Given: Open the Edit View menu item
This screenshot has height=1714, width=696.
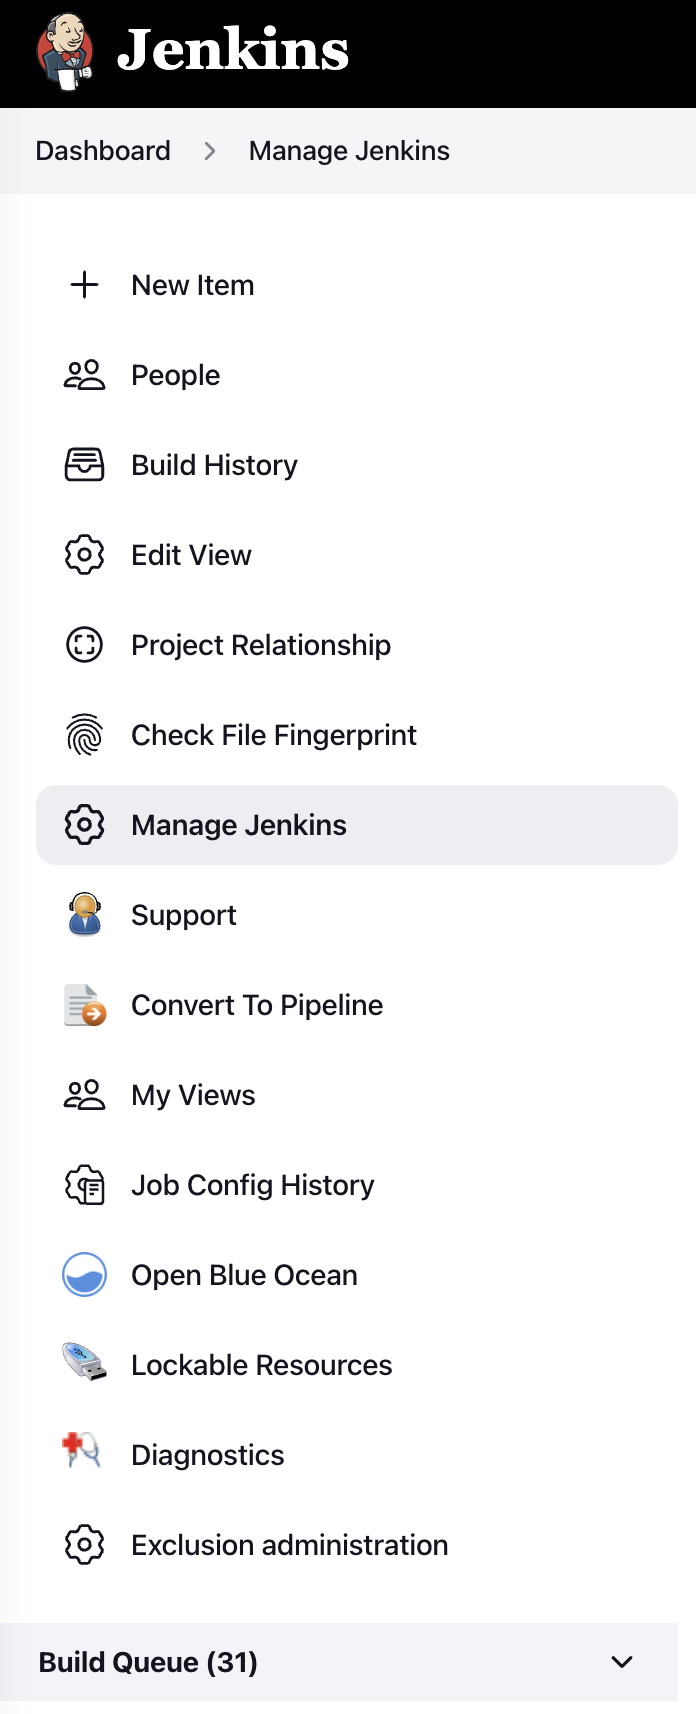Looking at the screenshot, I should [x=191, y=555].
